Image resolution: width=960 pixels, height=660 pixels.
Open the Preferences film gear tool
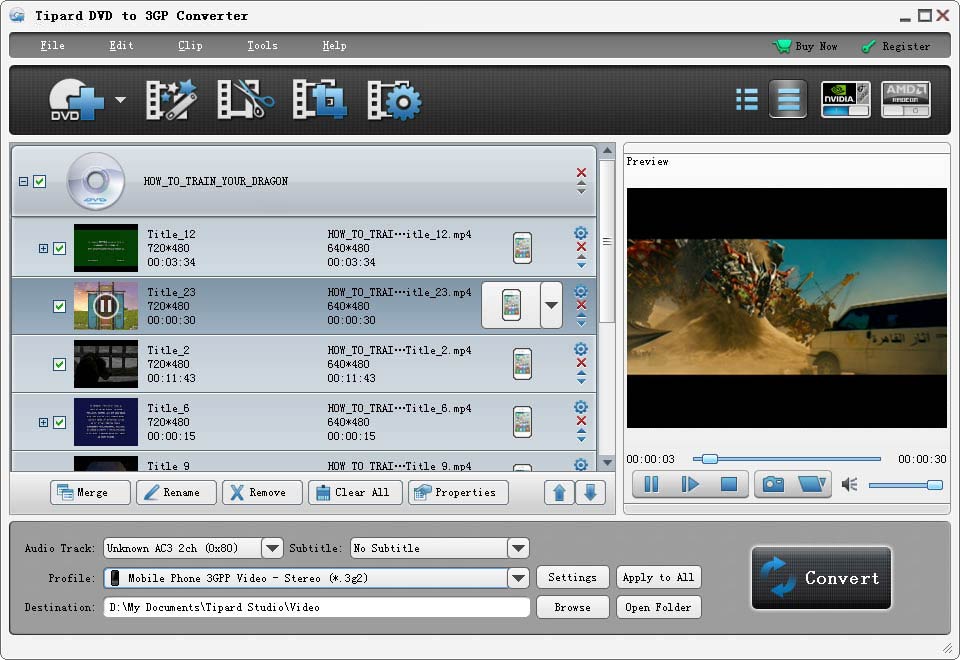[x=394, y=100]
